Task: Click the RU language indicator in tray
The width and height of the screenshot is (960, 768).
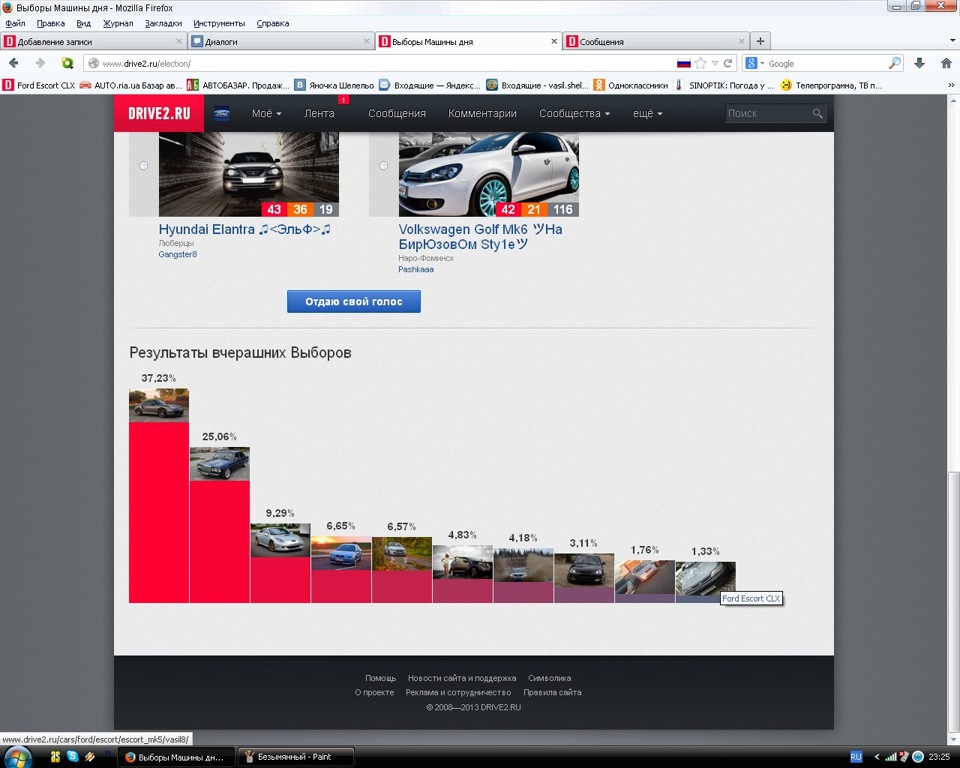Action: [x=855, y=757]
